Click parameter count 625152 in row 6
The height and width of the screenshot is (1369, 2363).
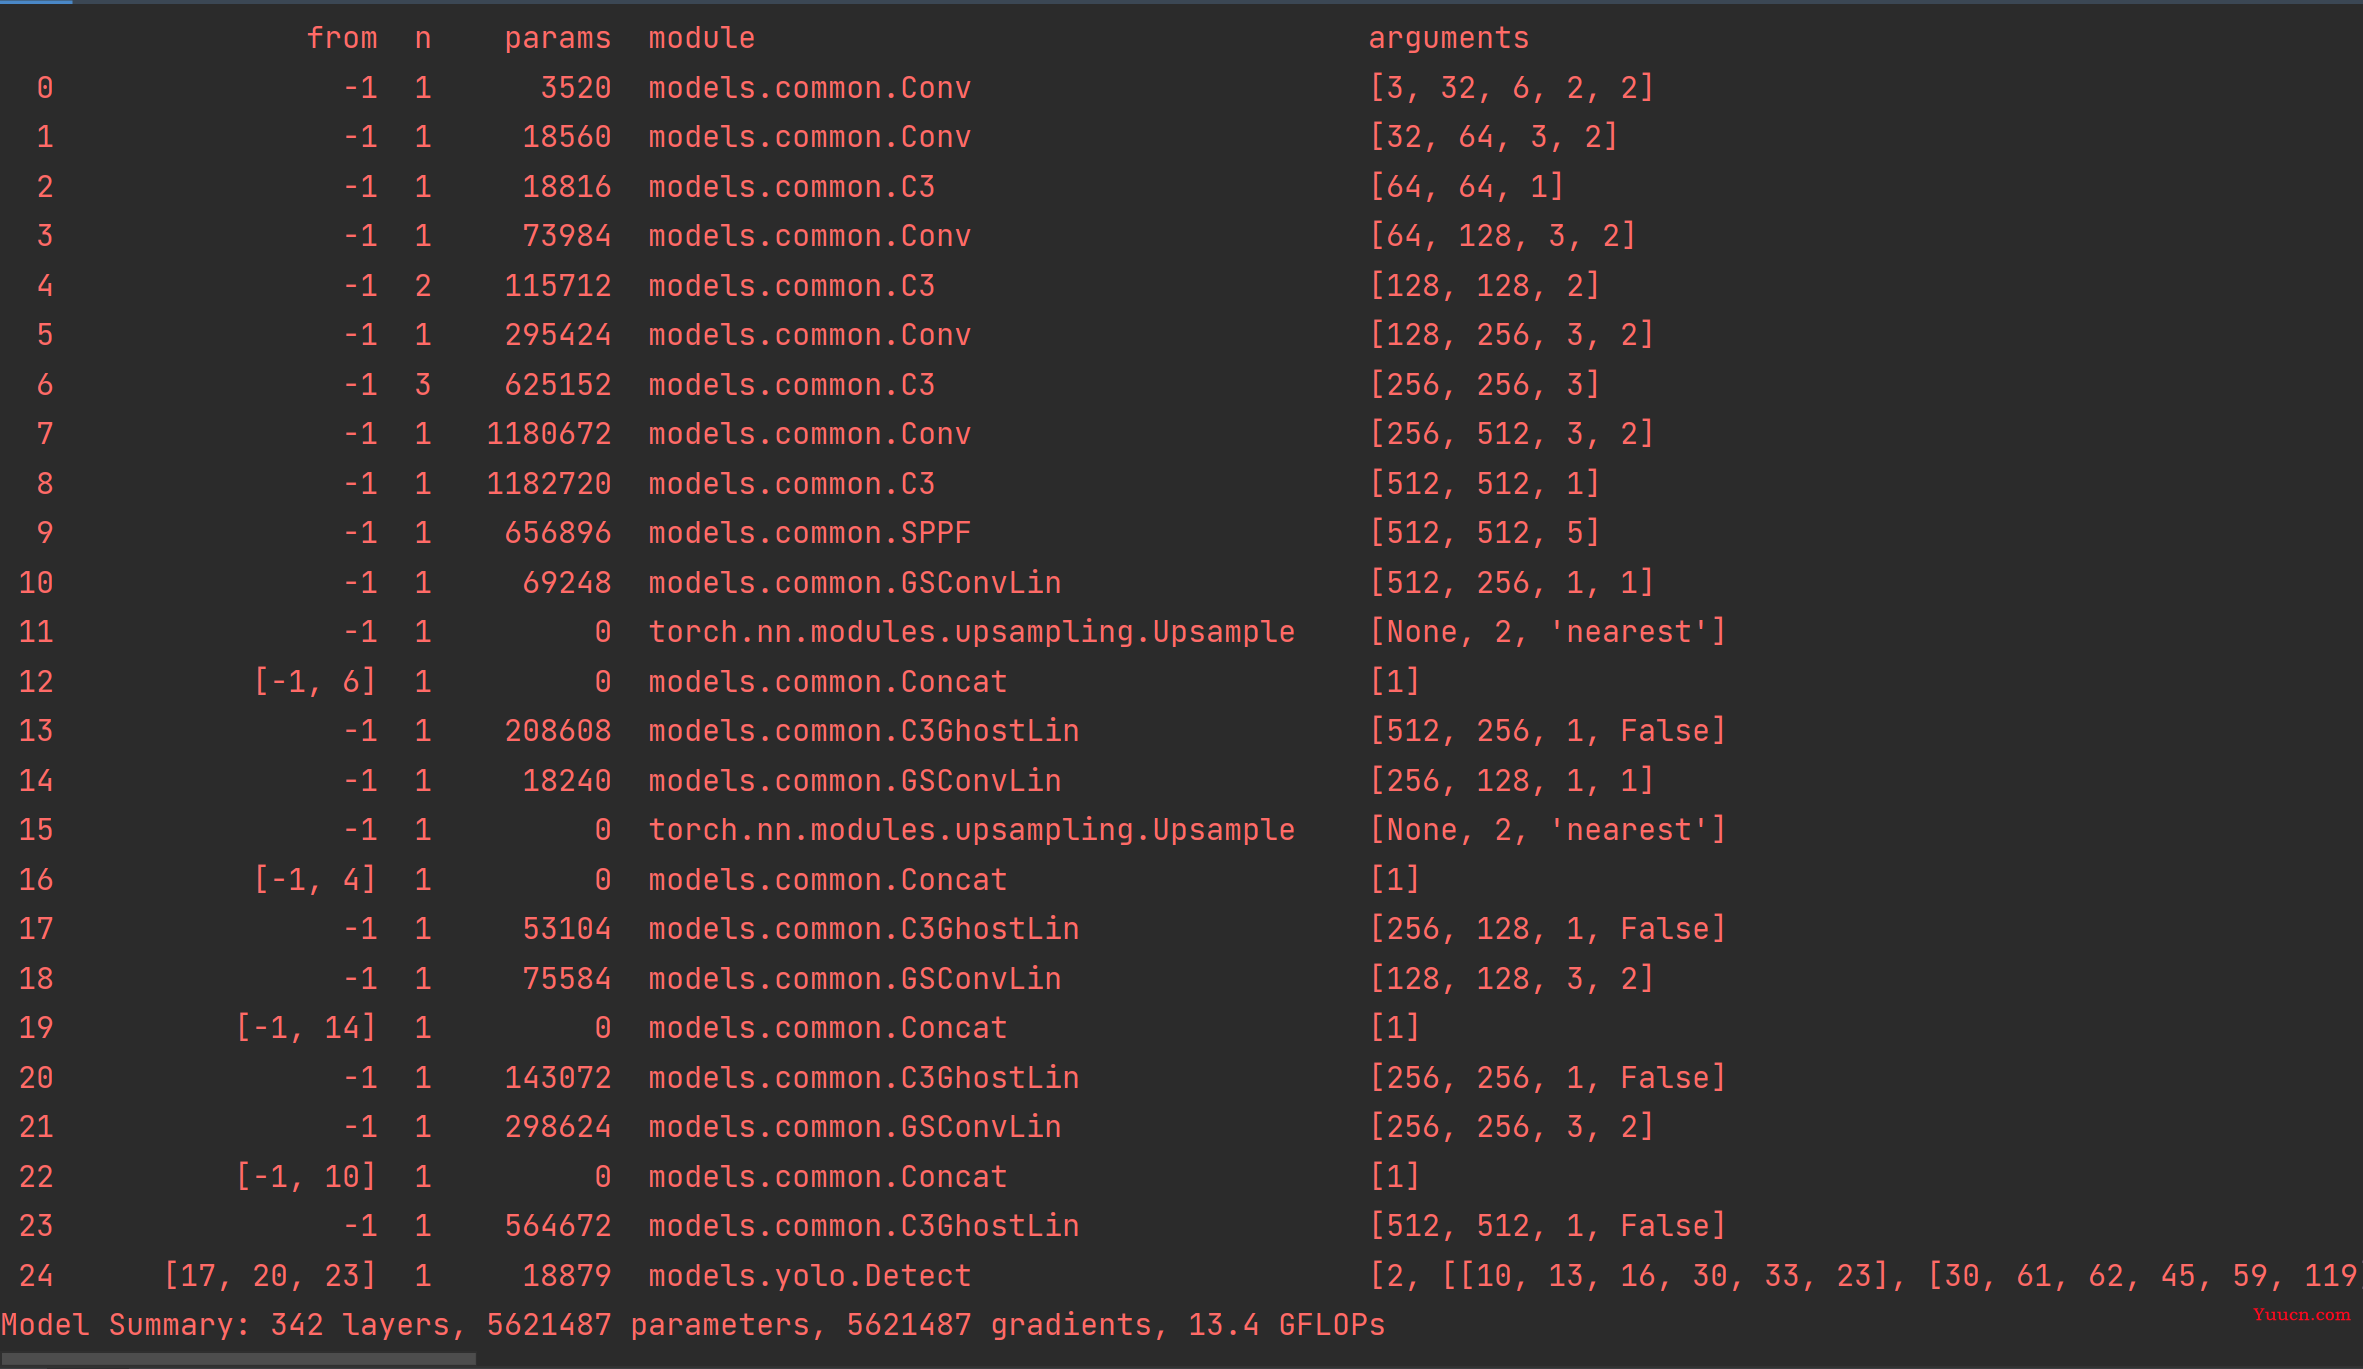click(x=557, y=384)
